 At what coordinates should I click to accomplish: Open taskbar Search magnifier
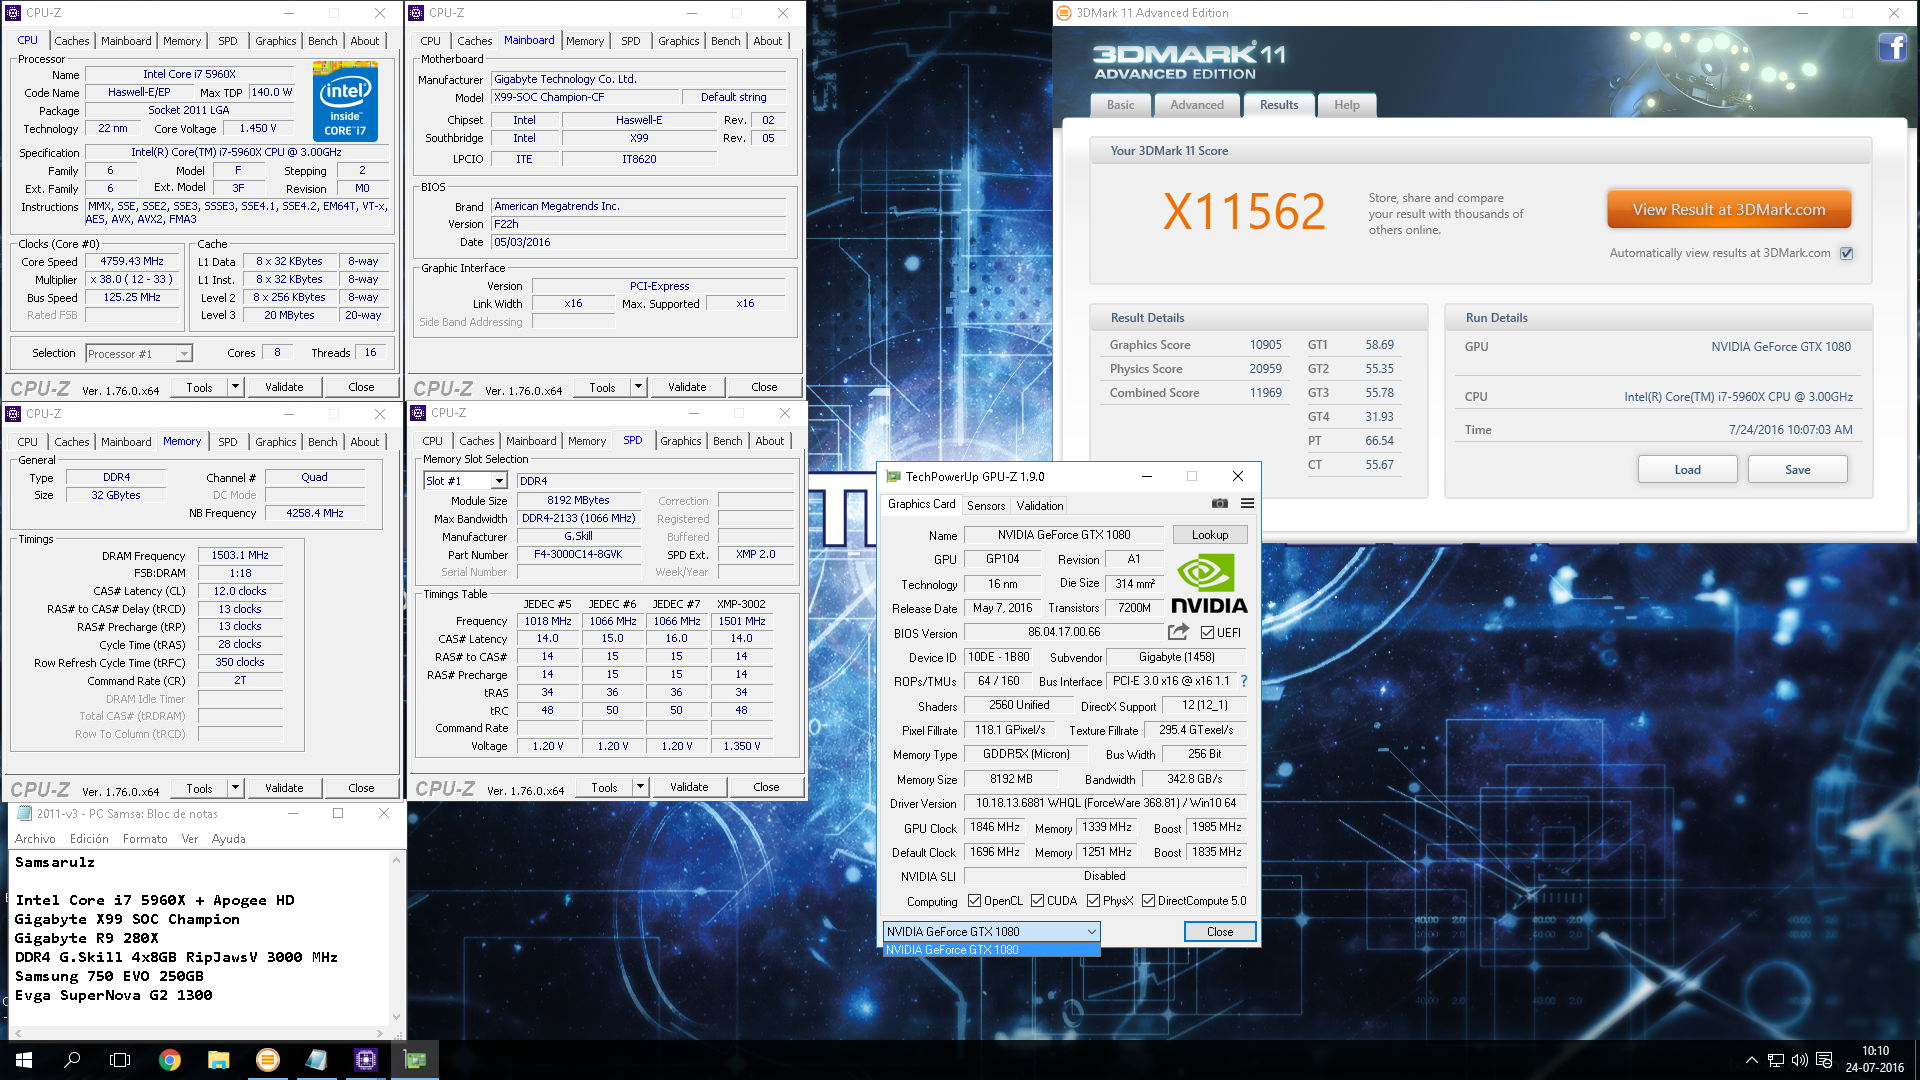[x=72, y=1060]
